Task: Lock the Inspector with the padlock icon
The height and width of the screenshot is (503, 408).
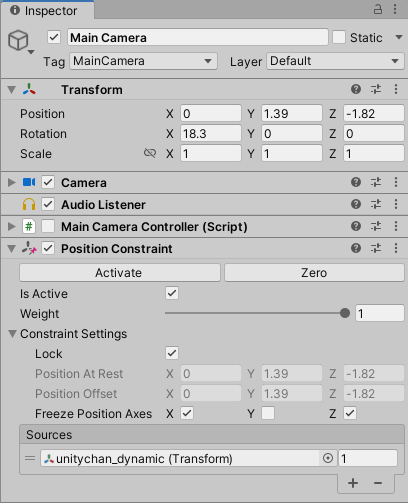Action: point(378,9)
